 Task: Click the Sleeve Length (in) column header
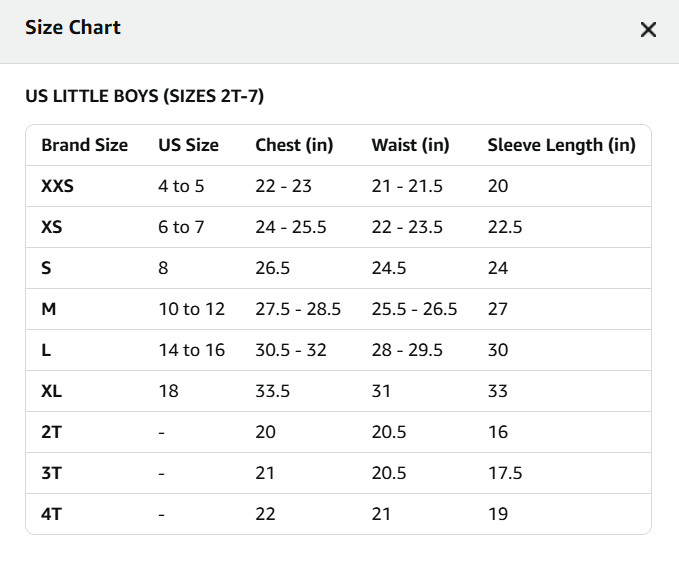pyautogui.click(x=561, y=145)
